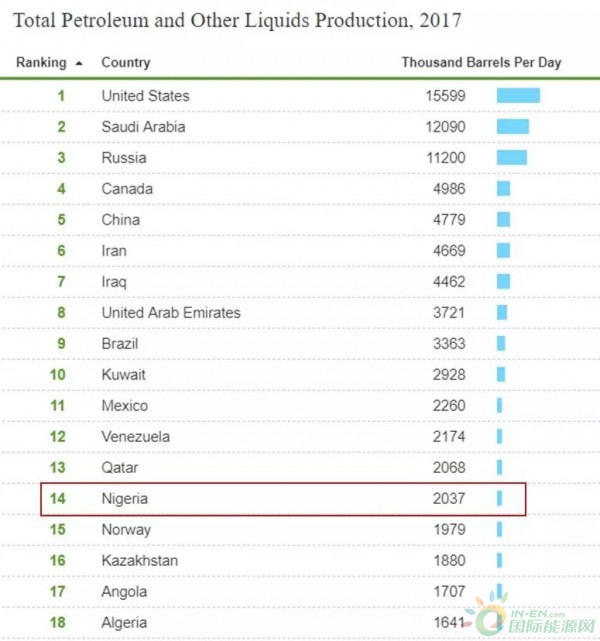Click the chart title text
This screenshot has width=600, height=641.
point(237,21)
